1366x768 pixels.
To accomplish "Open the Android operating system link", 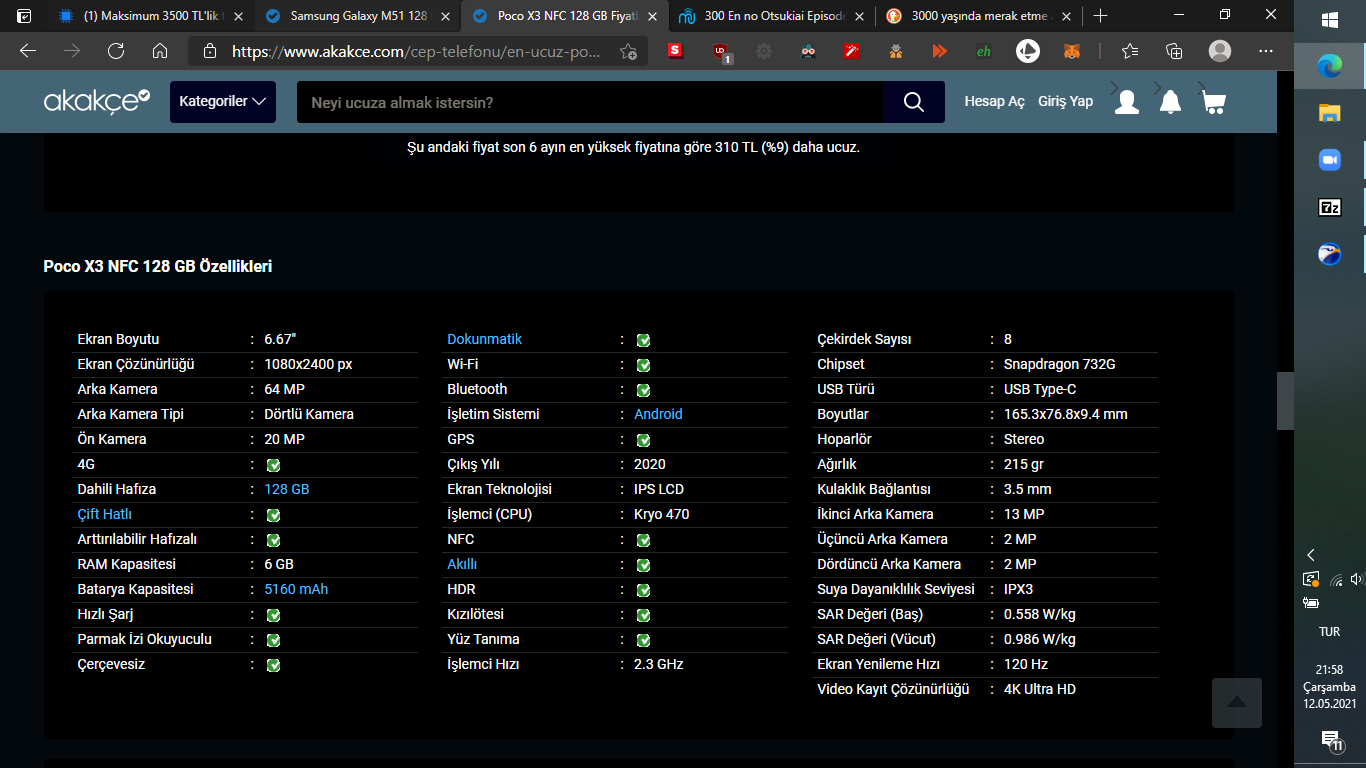I will pos(658,414).
